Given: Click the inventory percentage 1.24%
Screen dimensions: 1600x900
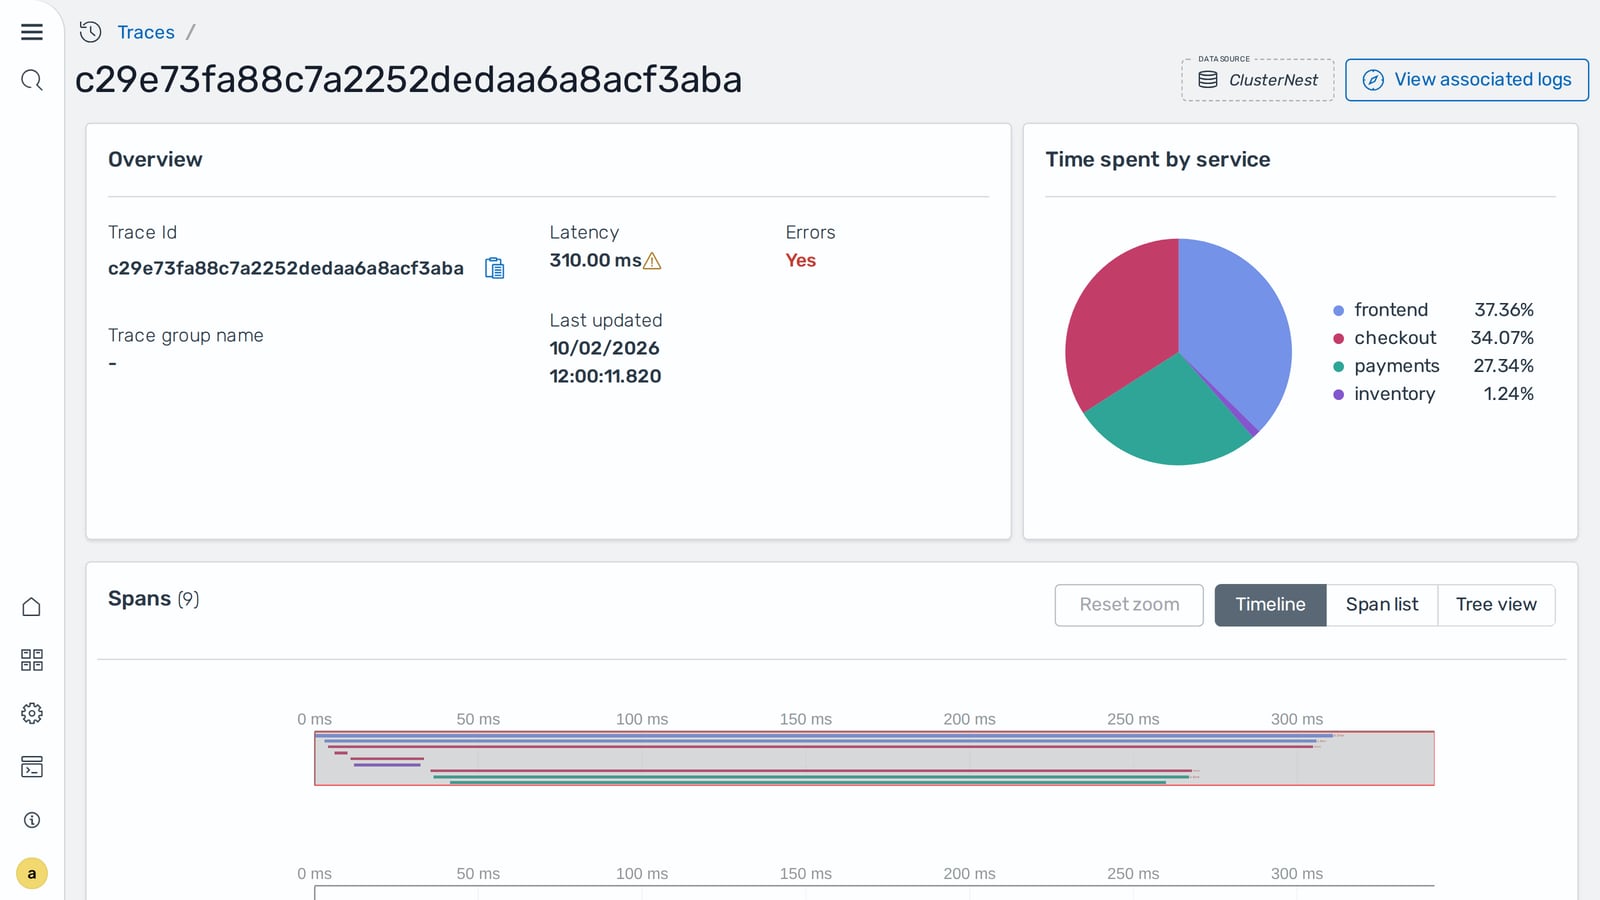Looking at the screenshot, I should [x=1508, y=394].
